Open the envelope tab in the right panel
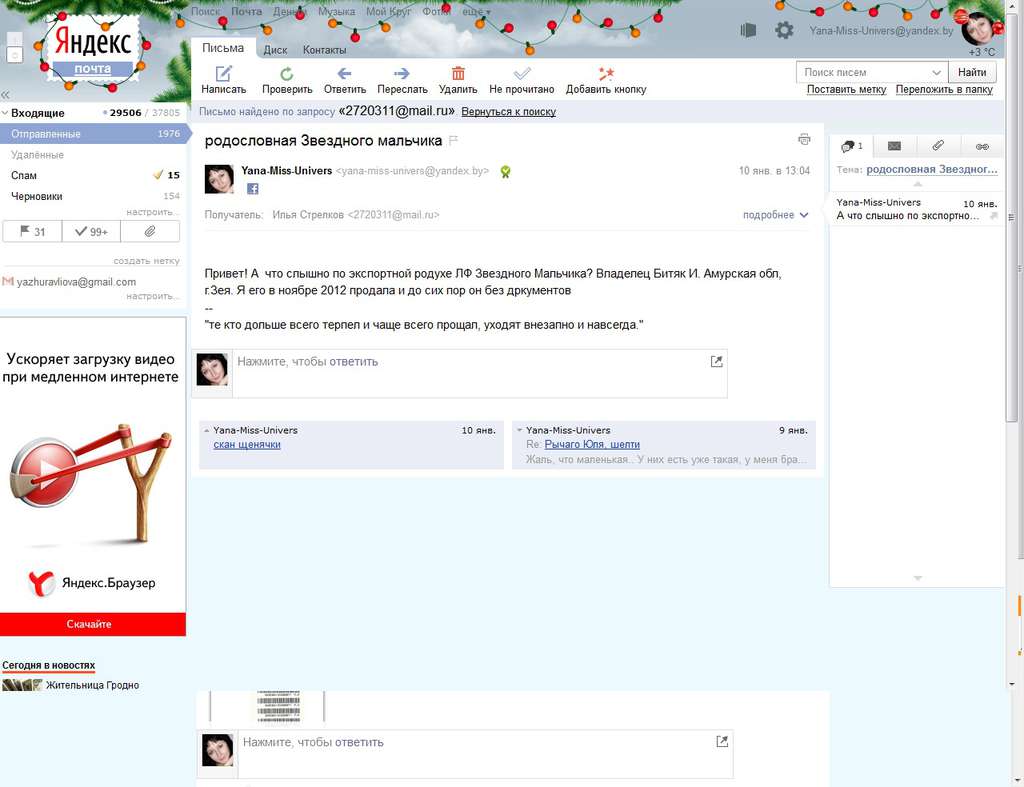This screenshot has width=1024, height=787. point(894,146)
